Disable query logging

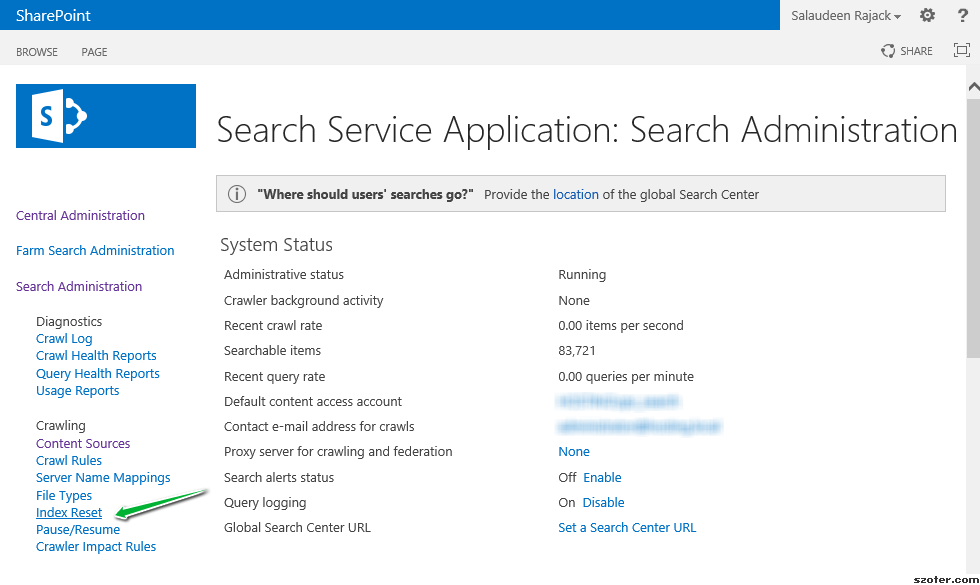[x=603, y=502]
